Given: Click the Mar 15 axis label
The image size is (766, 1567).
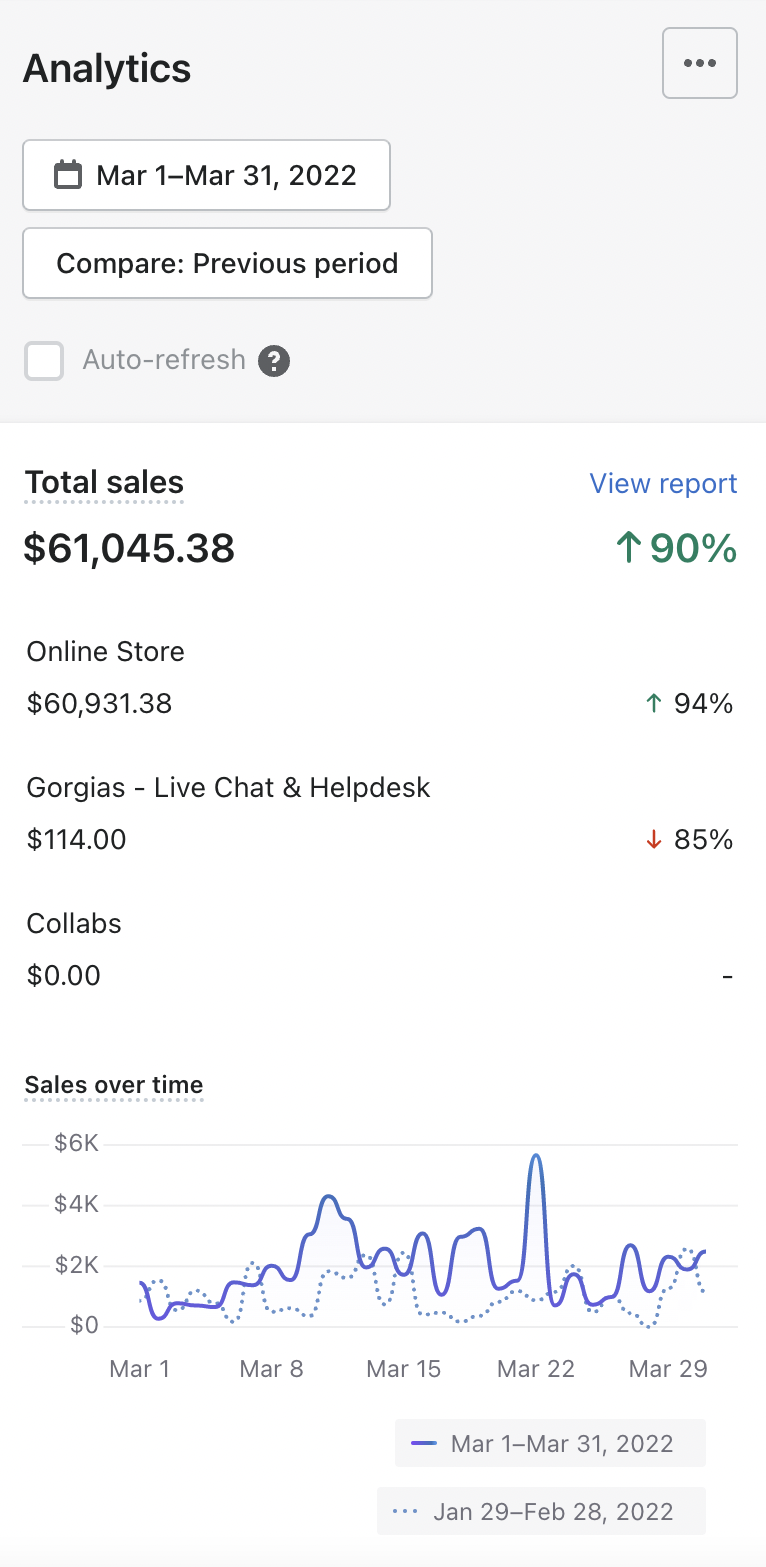Looking at the screenshot, I should tap(403, 1369).
